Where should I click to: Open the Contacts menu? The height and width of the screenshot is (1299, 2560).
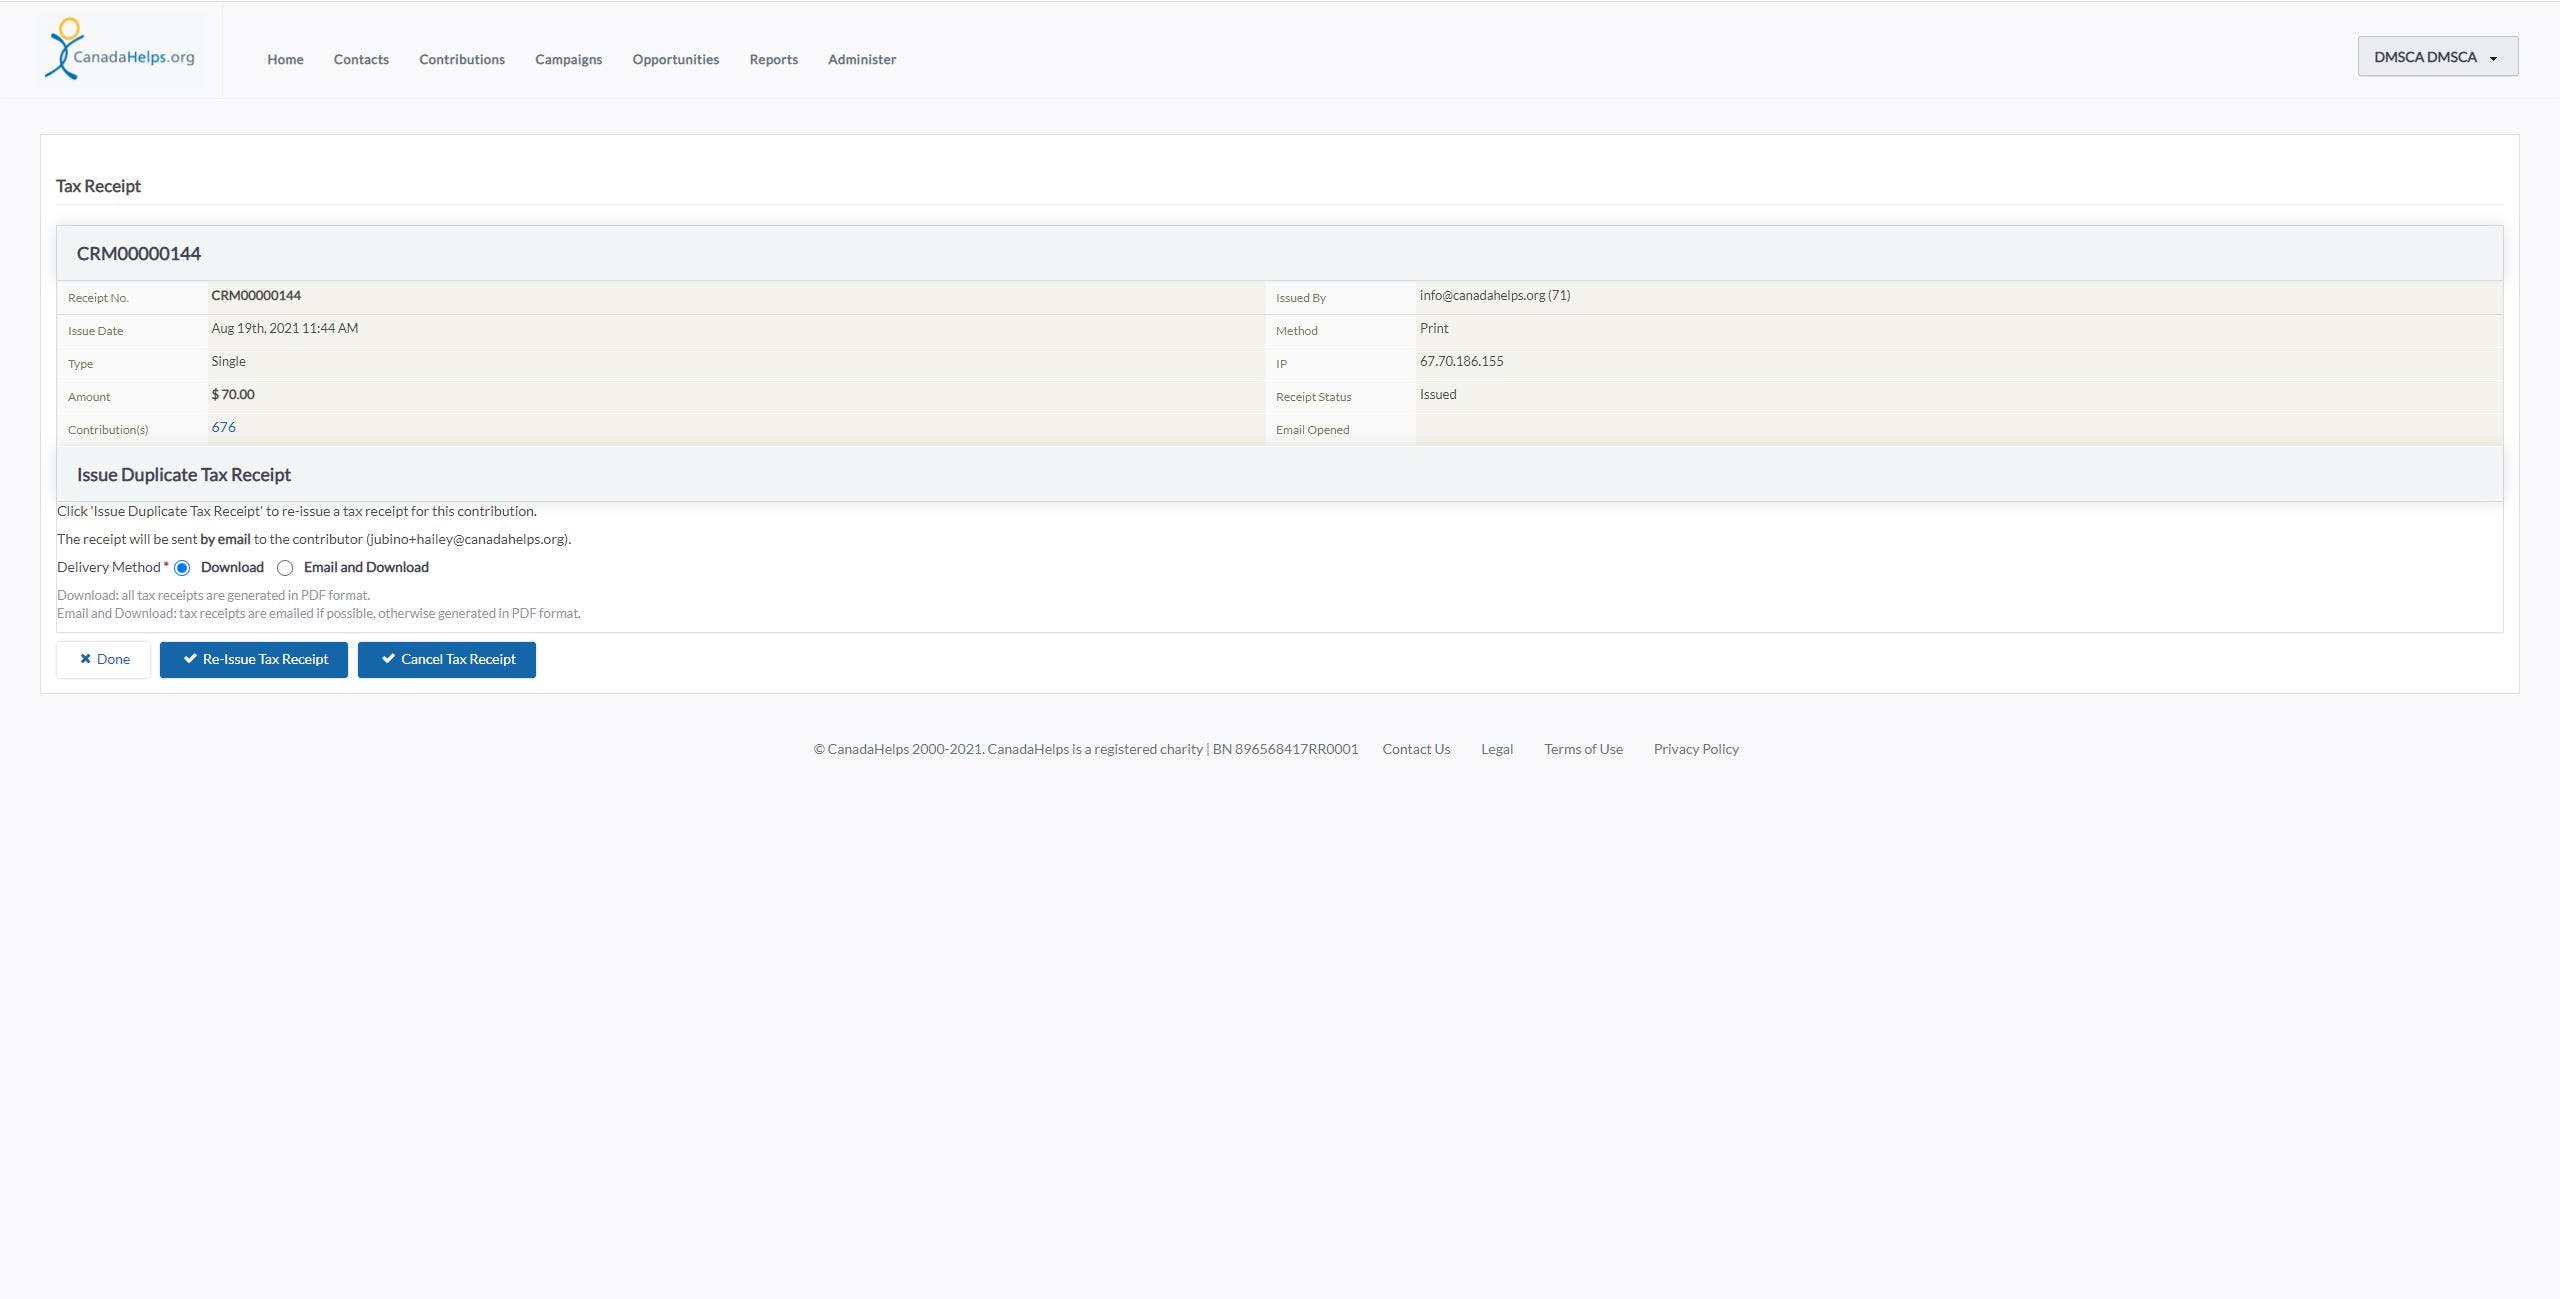(x=361, y=60)
